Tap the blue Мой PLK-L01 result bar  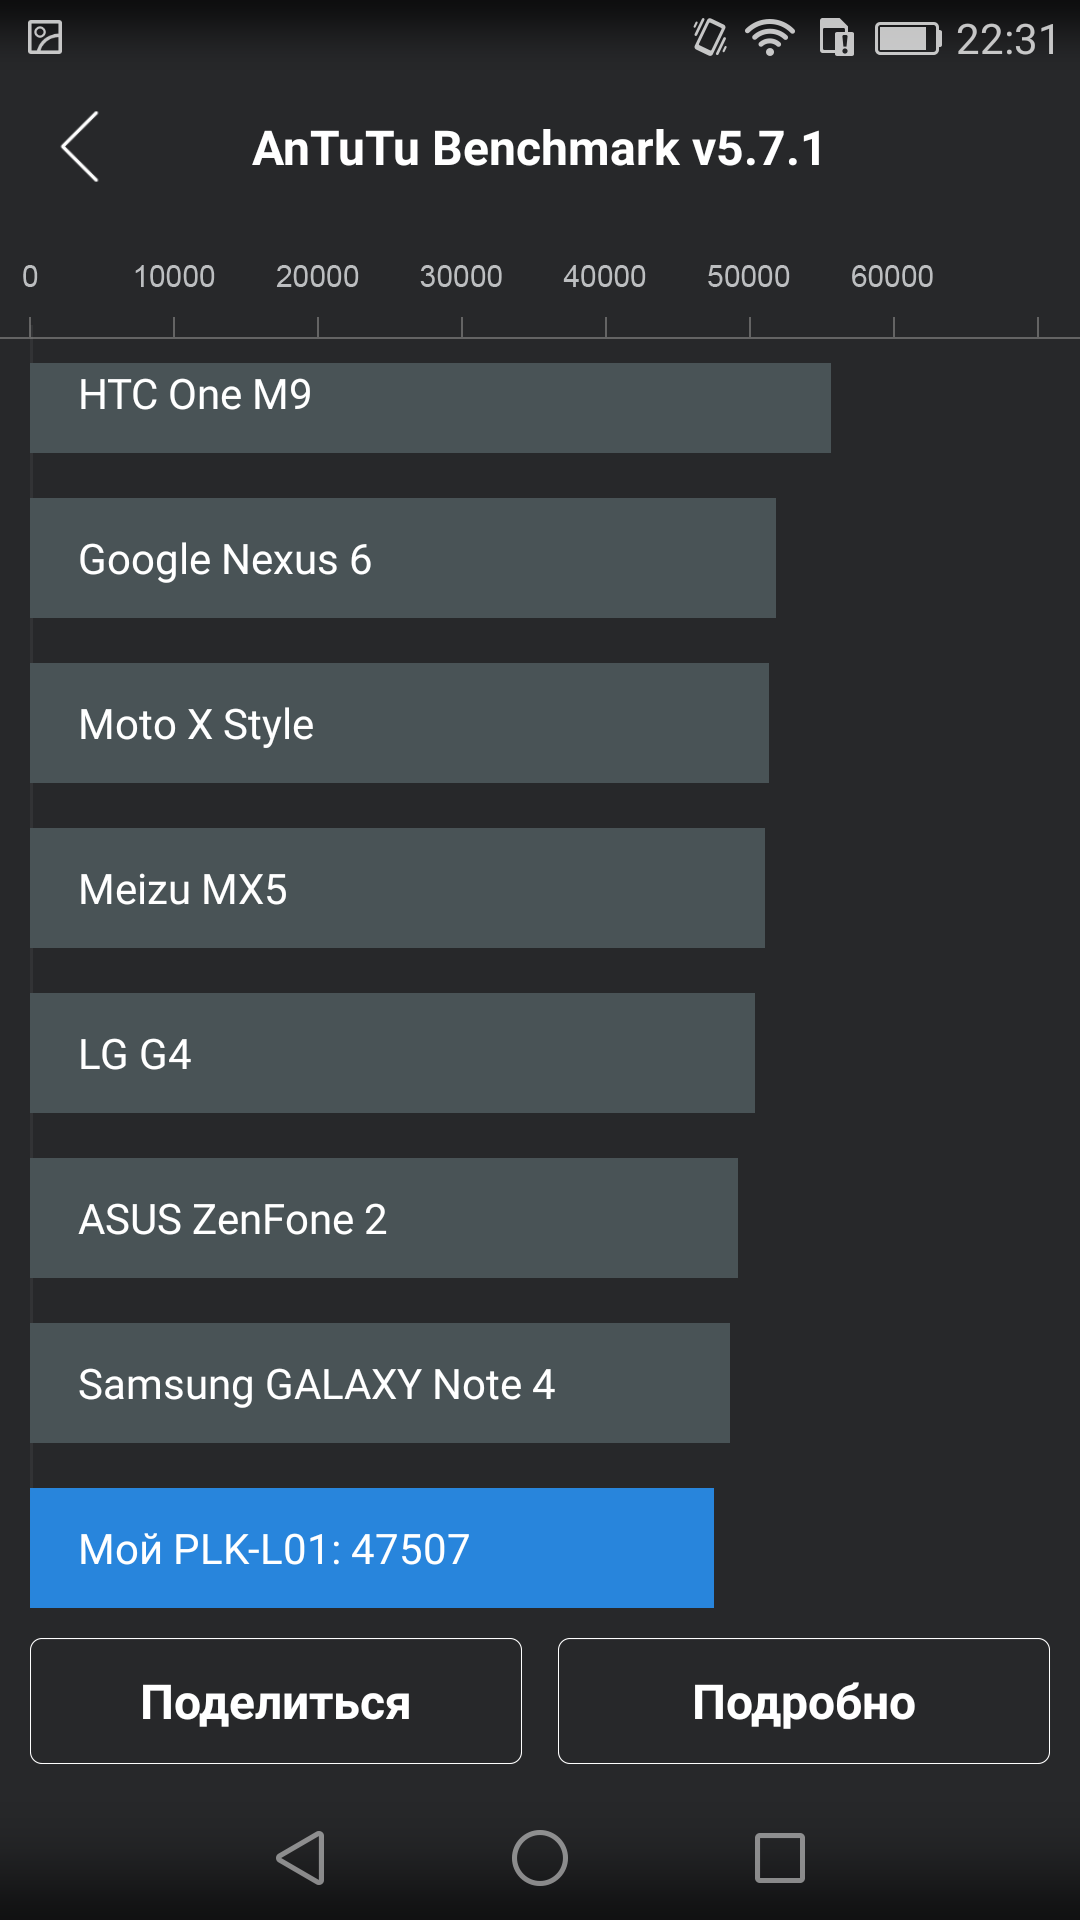(372, 1548)
